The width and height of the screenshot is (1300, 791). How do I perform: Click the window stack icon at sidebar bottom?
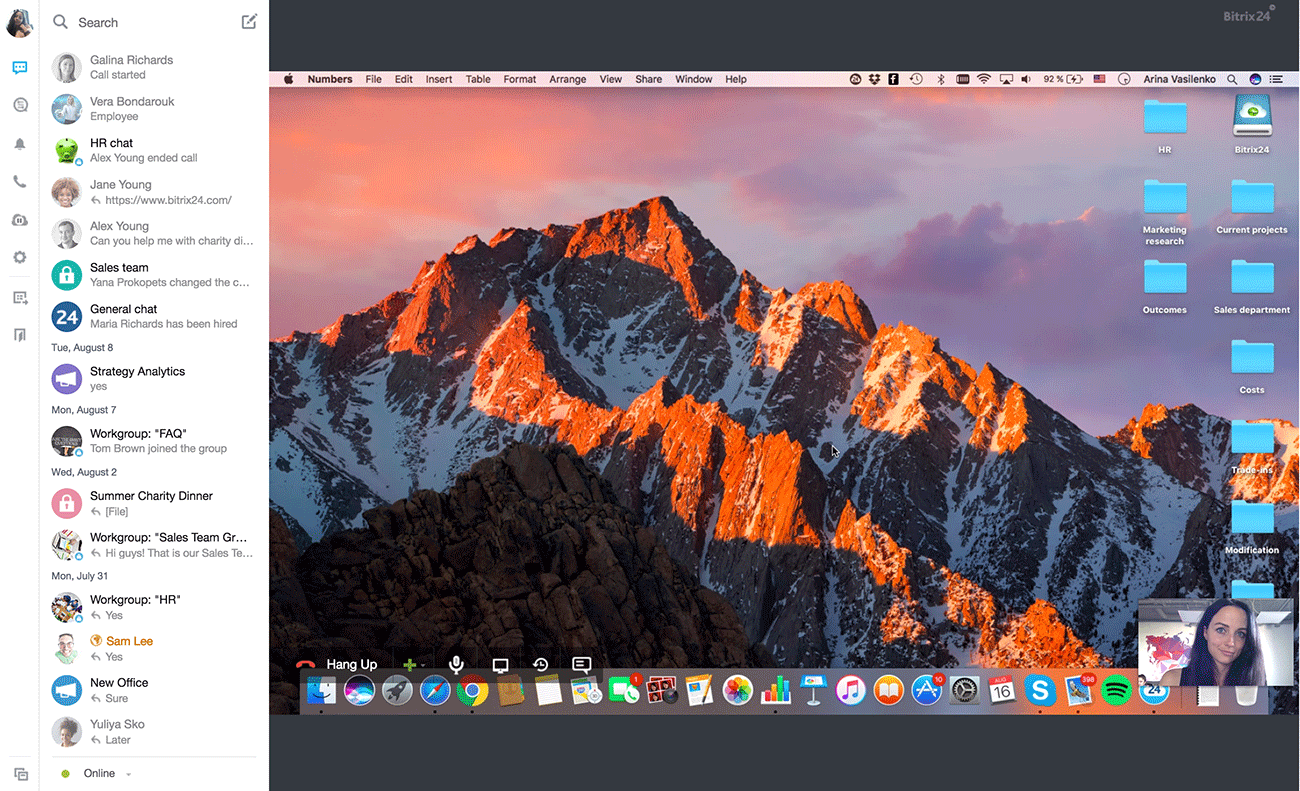20,774
